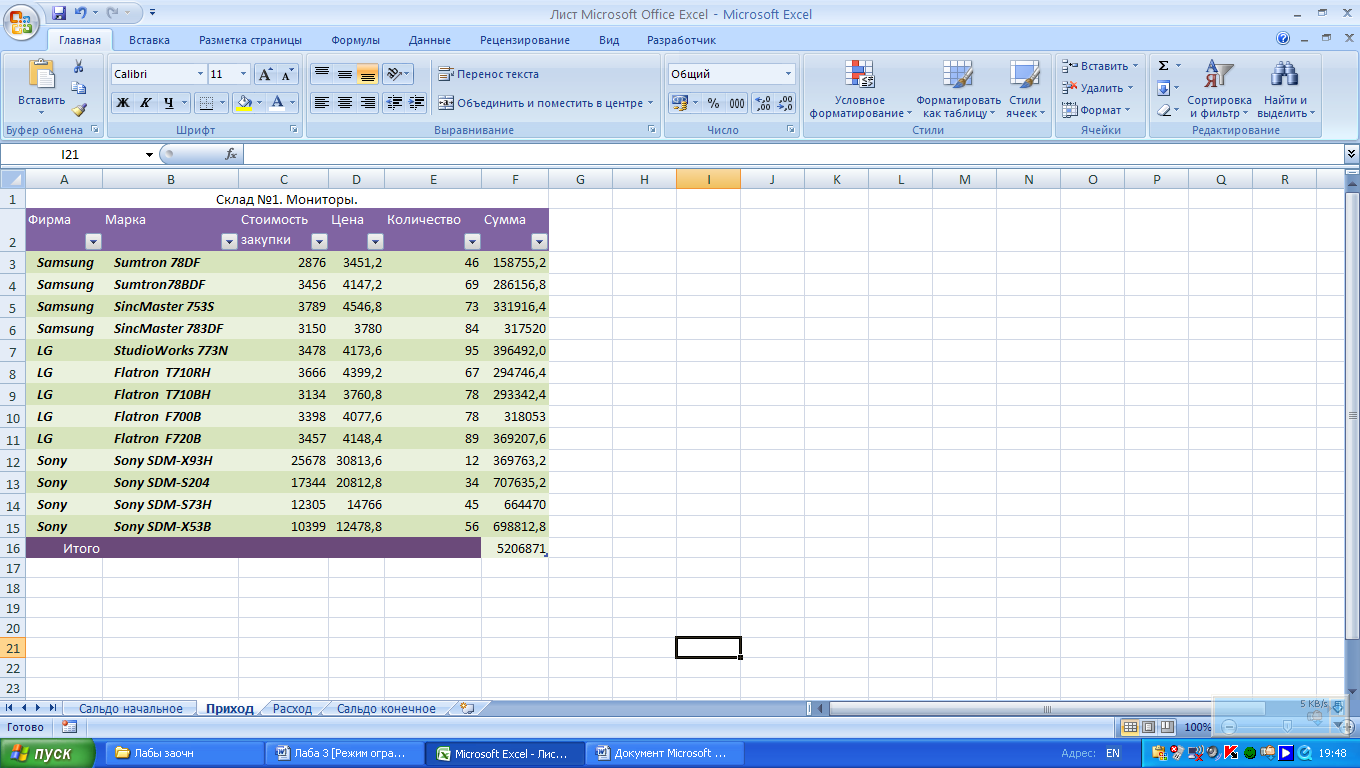Open the font size 11 dropdown
The width and height of the screenshot is (1360, 768).
click(243, 74)
